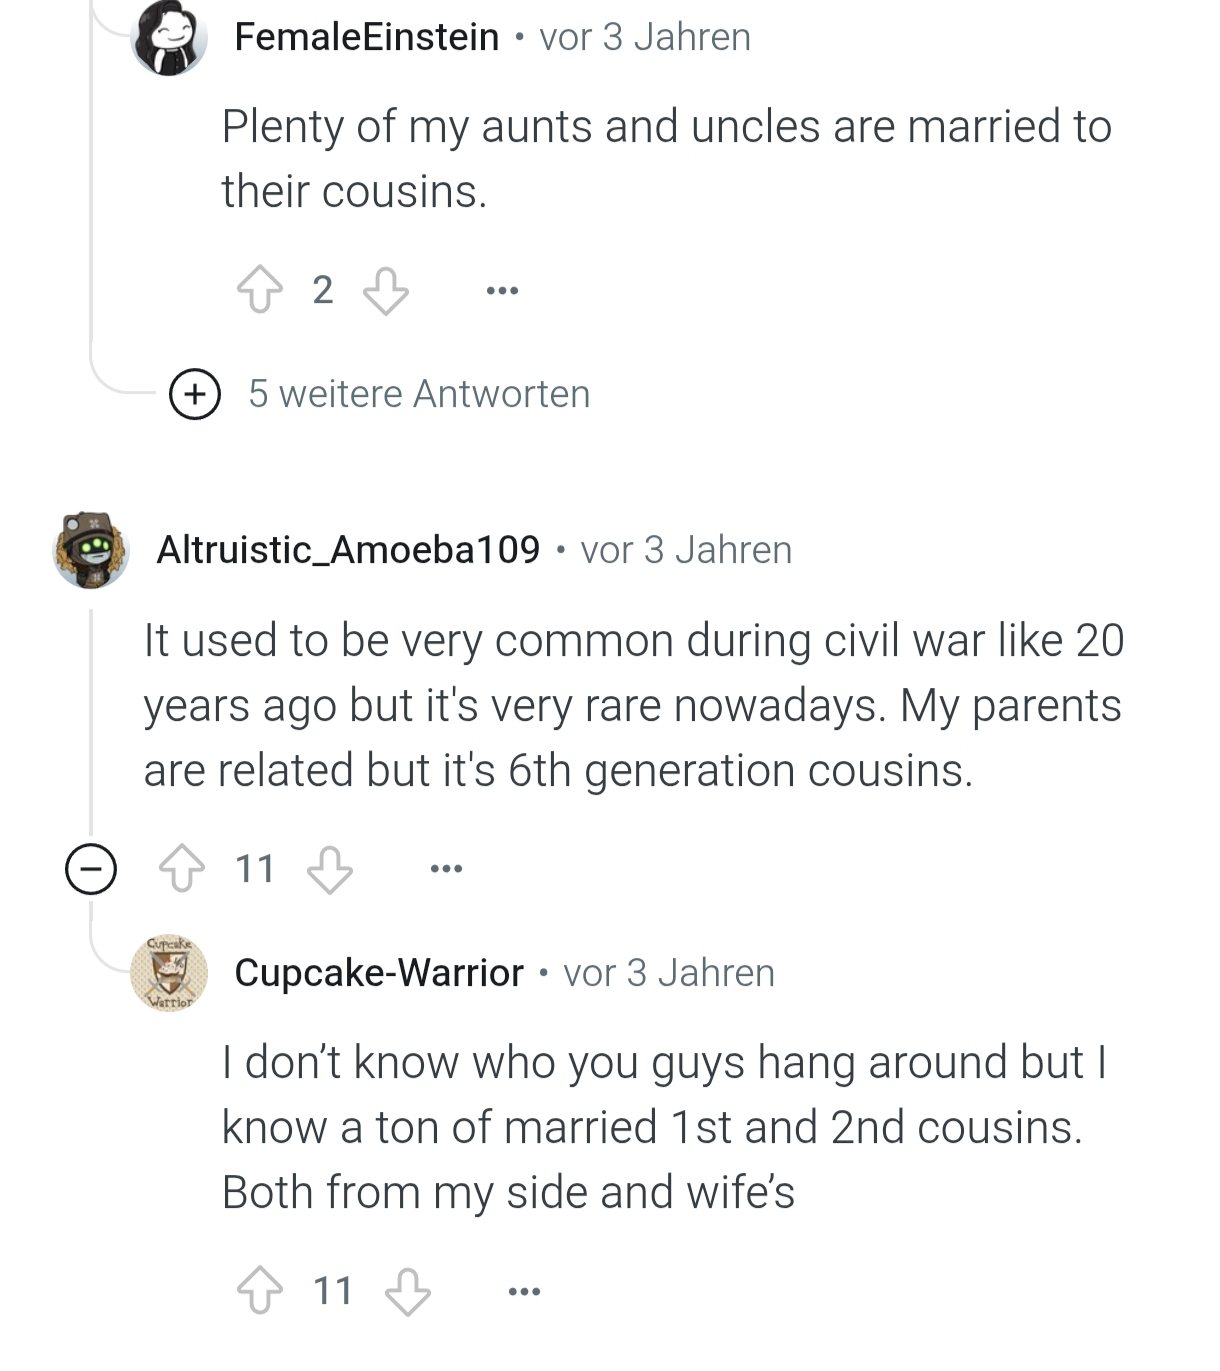
Task: Click the timestamp on Cupcake-Warrior's comment
Action: 669,973
